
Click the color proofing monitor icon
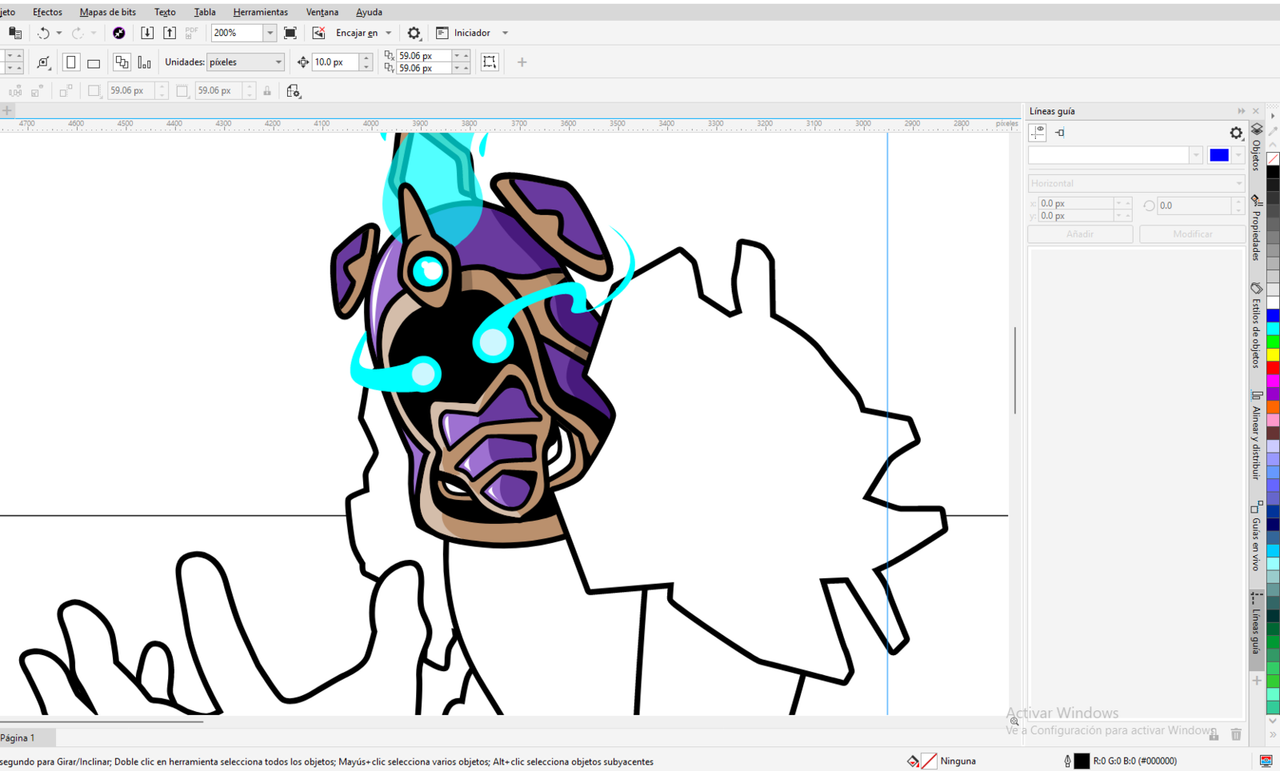pos(1267,761)
